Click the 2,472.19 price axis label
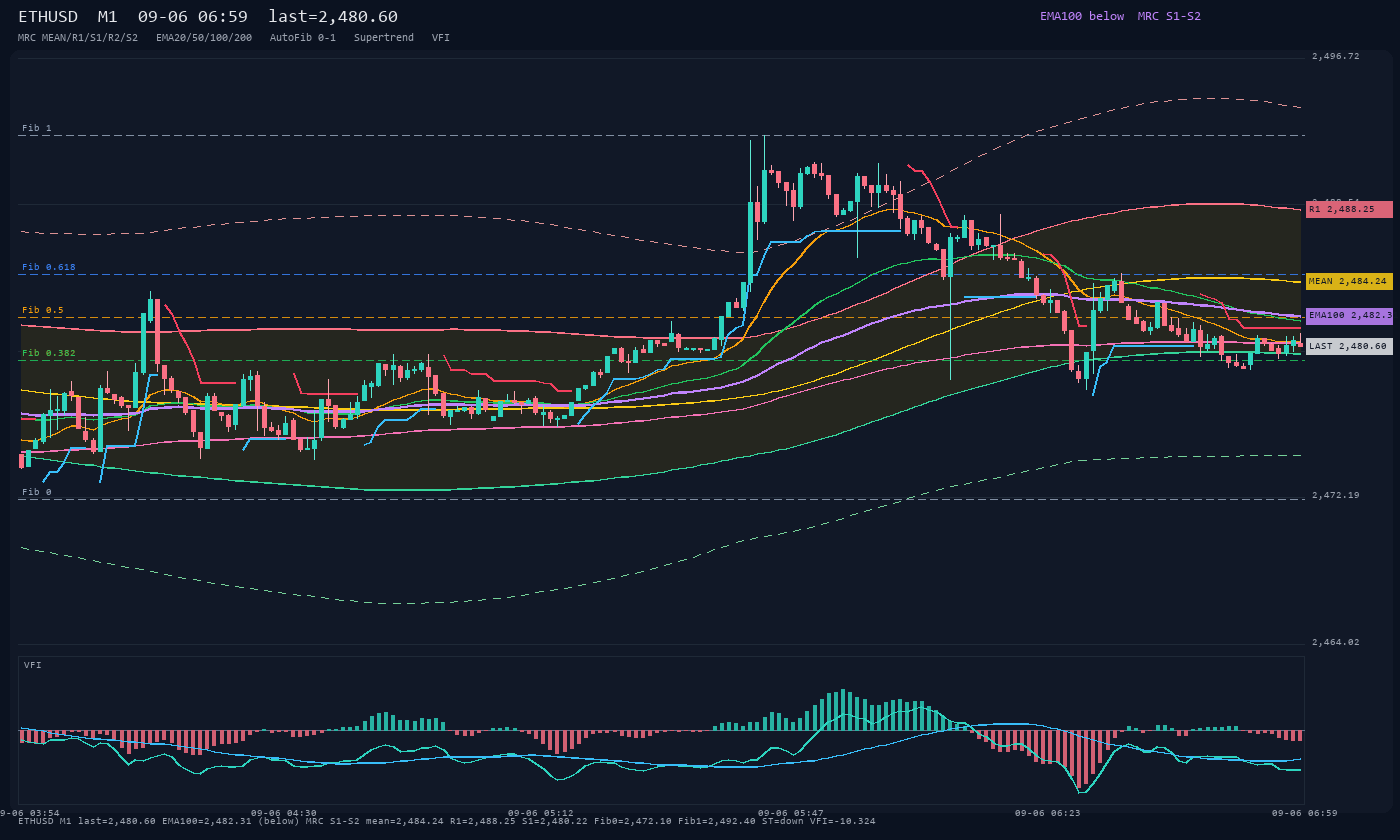This screenshot has height=840, width=1400. tap(1336, 496)
